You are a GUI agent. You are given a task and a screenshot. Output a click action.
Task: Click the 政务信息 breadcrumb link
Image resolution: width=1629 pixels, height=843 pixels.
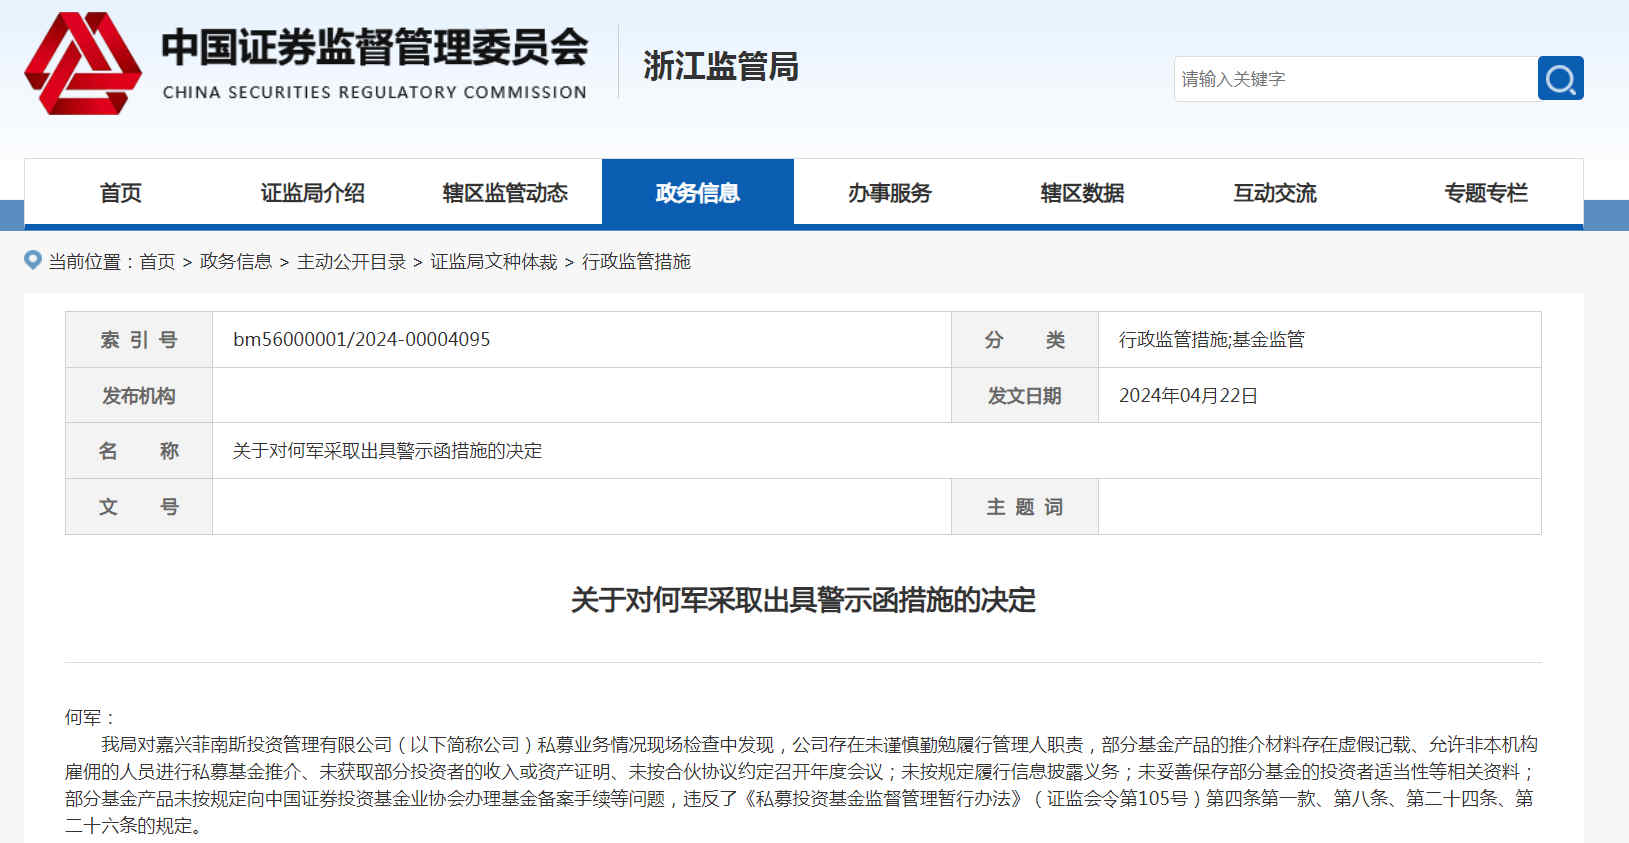[236, 262]
